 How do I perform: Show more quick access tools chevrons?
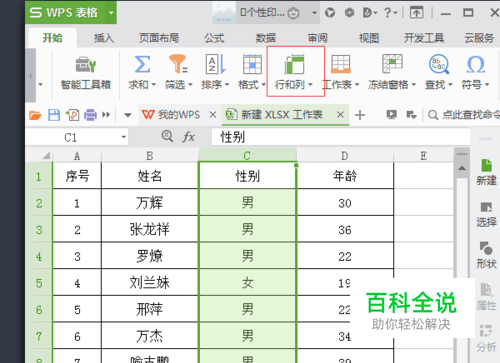[106, 115]
